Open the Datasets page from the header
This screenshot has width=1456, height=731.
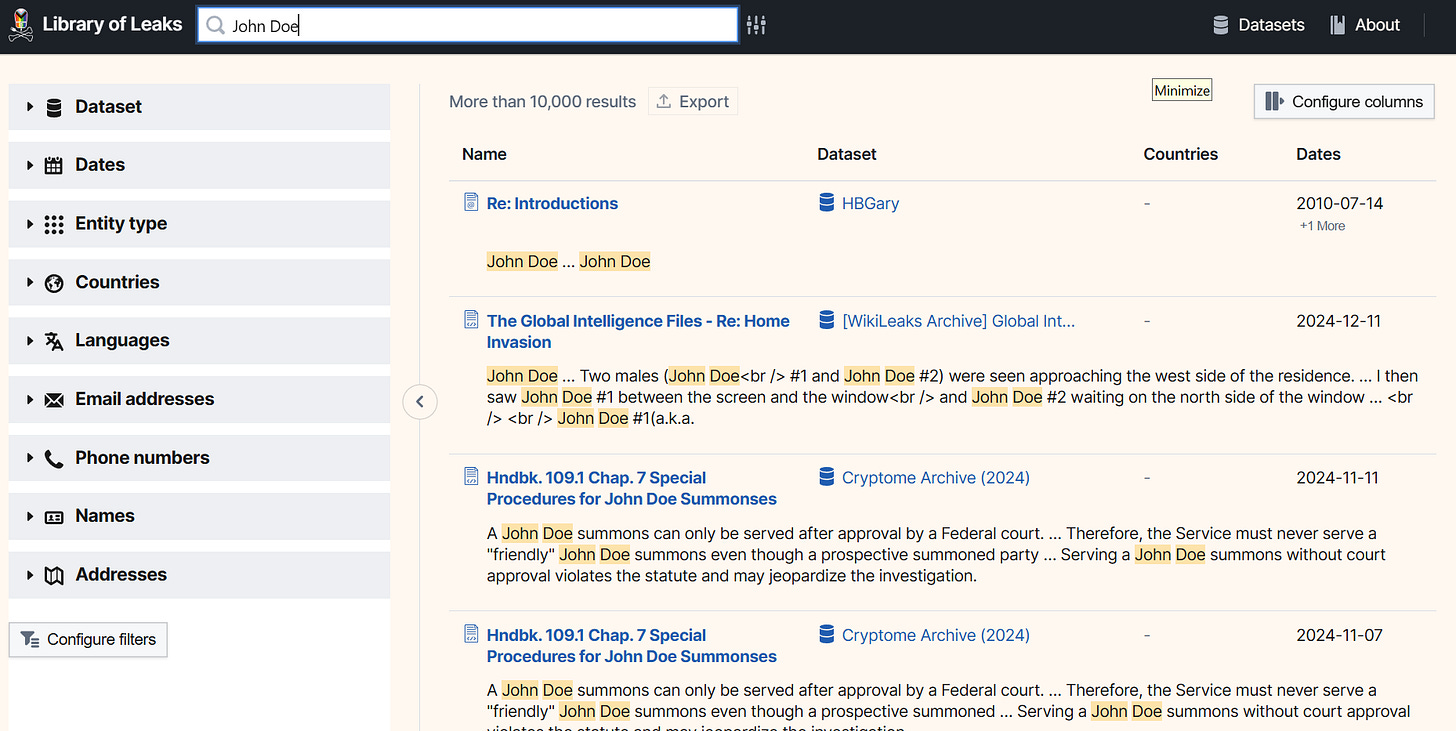pos(1259,25)
